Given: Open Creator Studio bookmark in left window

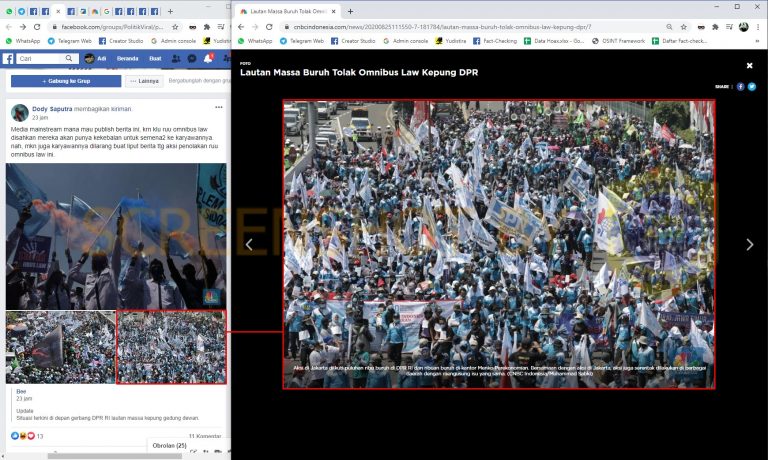Looking at the screenshot, I should 121,41.
